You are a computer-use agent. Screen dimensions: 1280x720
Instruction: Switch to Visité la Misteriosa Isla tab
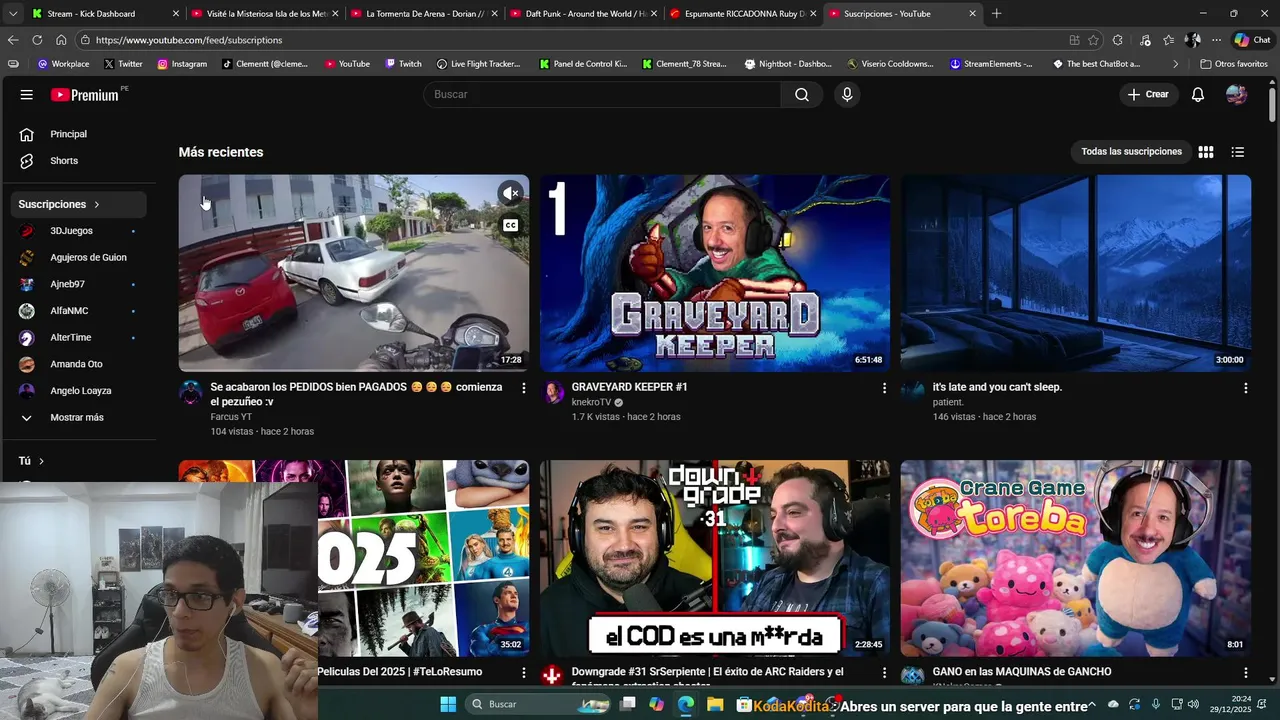[266, 14]
